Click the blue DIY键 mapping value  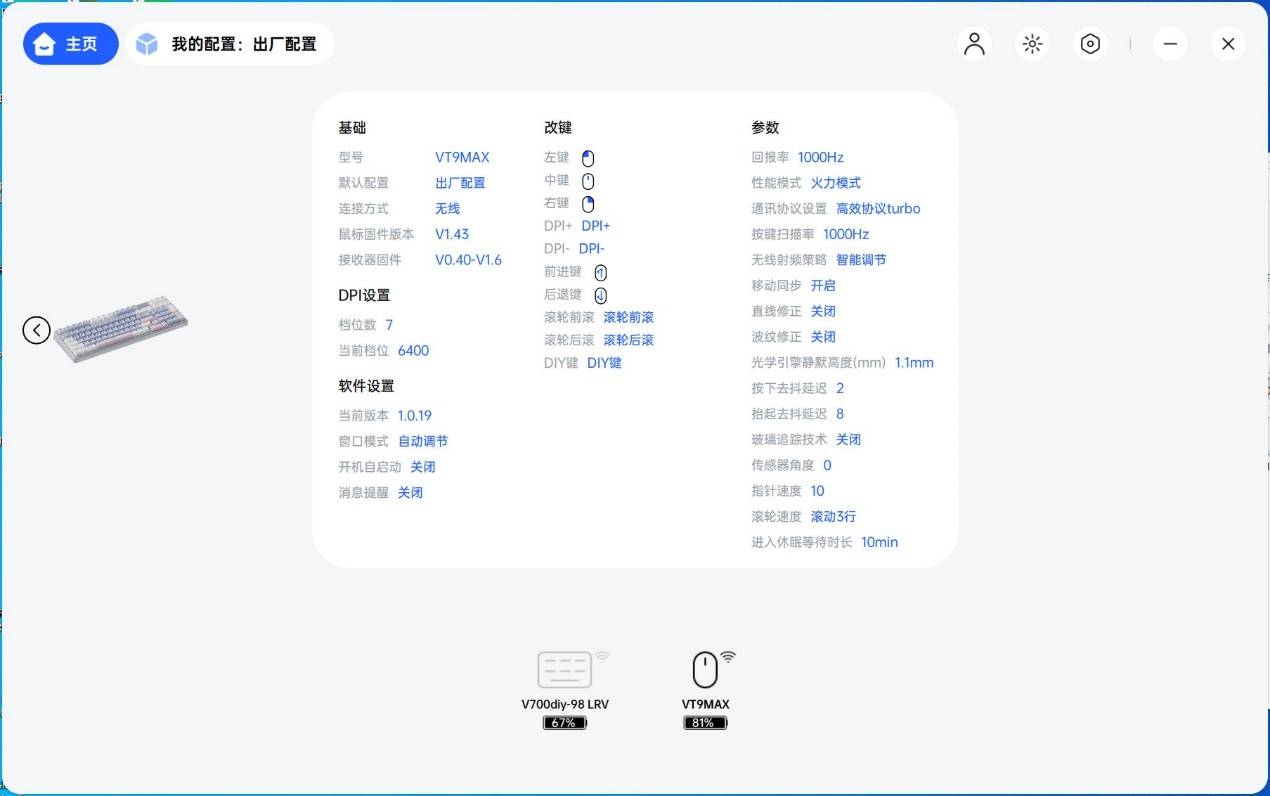click(604, 363)
